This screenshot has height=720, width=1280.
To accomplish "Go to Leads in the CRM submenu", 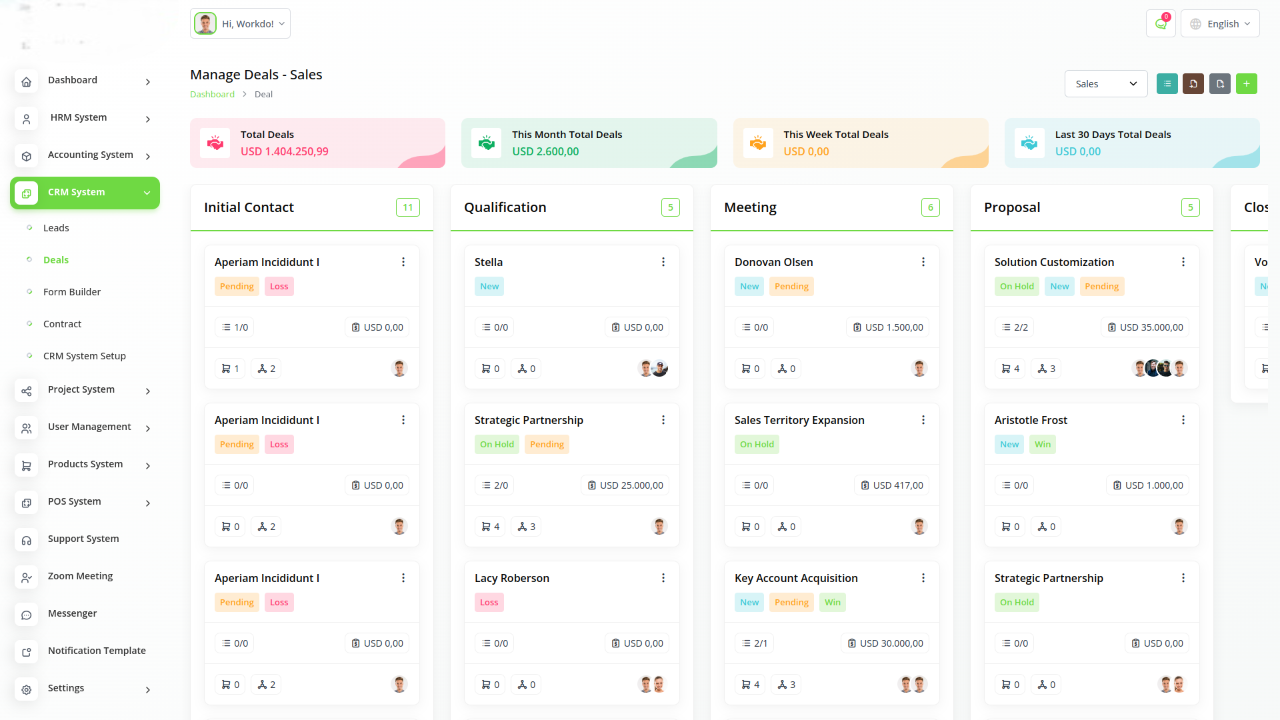I will coord(56,228).
